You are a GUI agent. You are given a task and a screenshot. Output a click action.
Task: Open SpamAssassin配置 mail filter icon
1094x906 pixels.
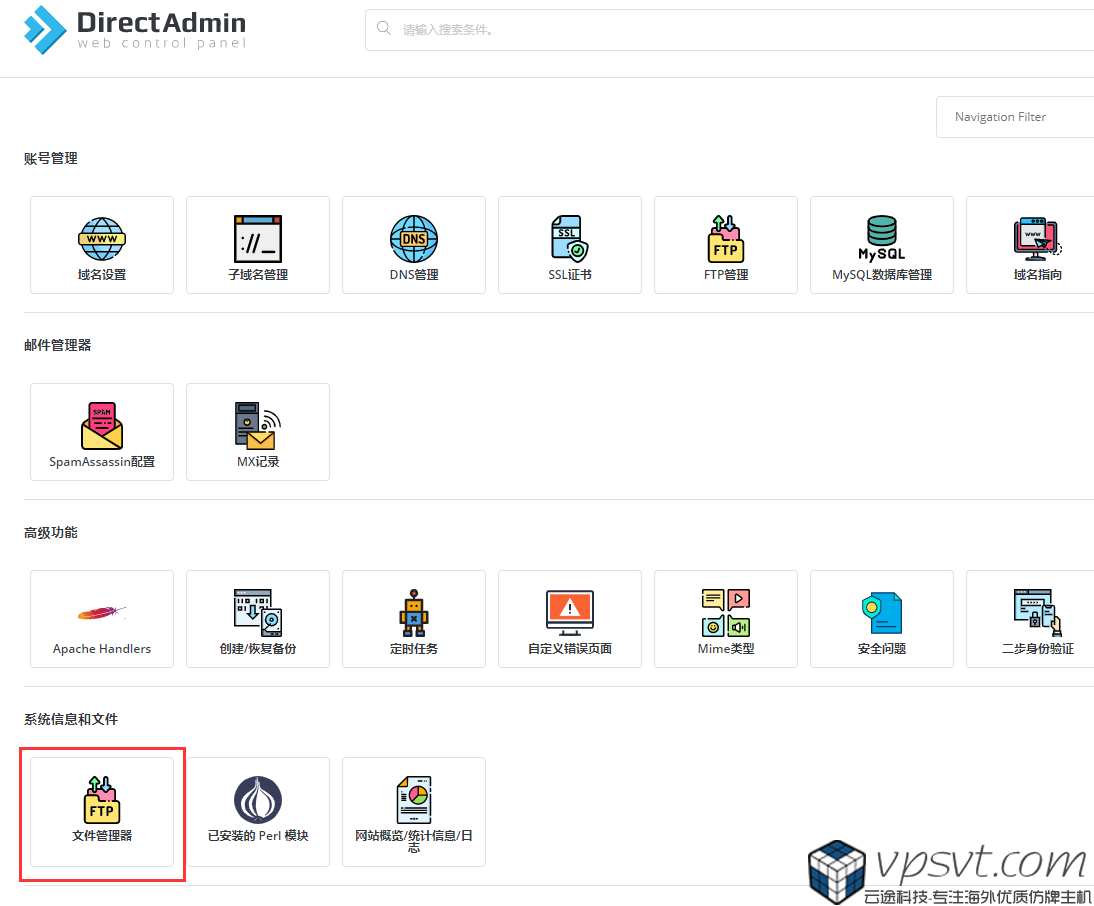[x=102, y=428]
